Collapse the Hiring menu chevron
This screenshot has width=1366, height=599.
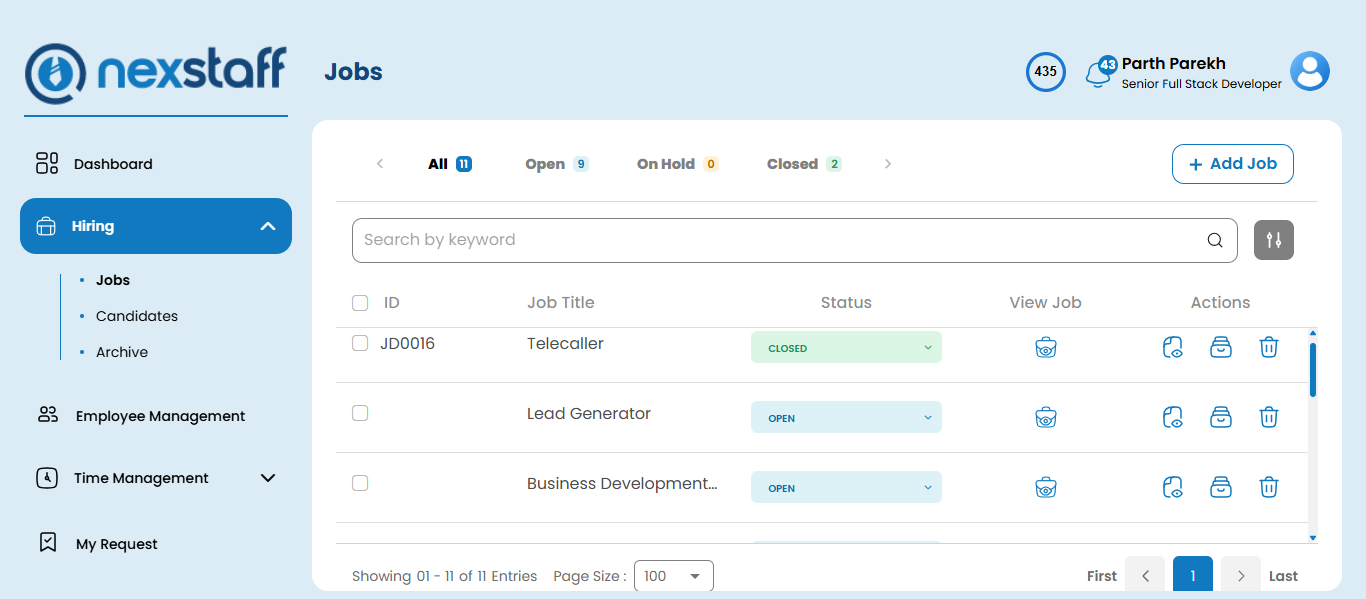[267, 226]
